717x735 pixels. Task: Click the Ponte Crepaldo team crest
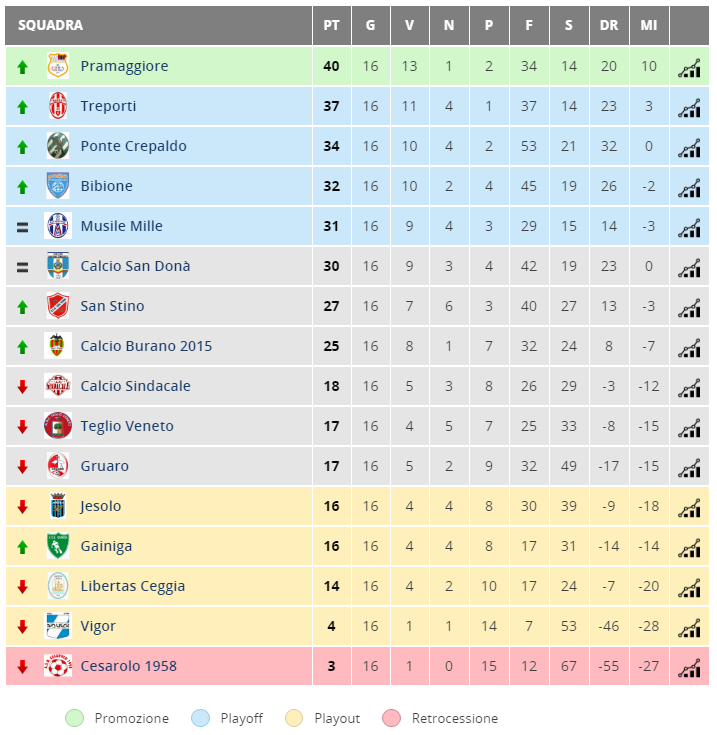(58, 146)
